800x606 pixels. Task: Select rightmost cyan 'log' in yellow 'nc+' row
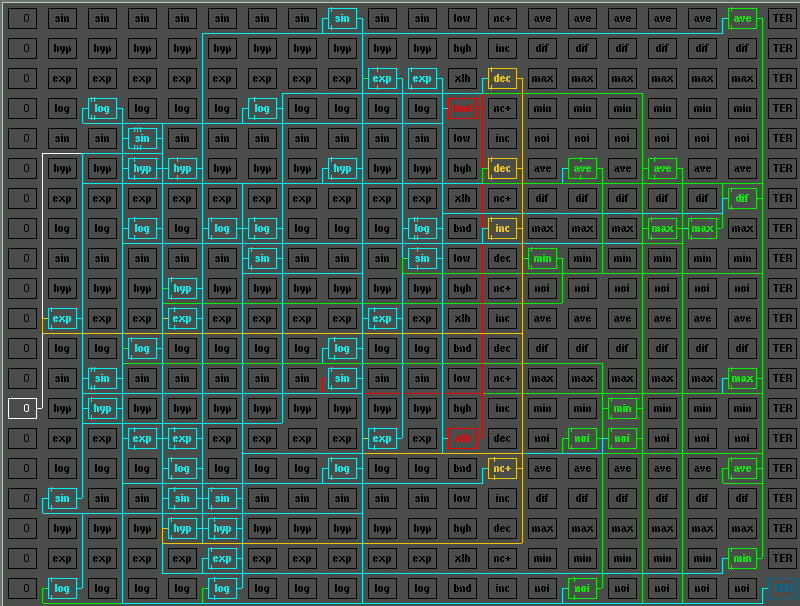point(342,468)
